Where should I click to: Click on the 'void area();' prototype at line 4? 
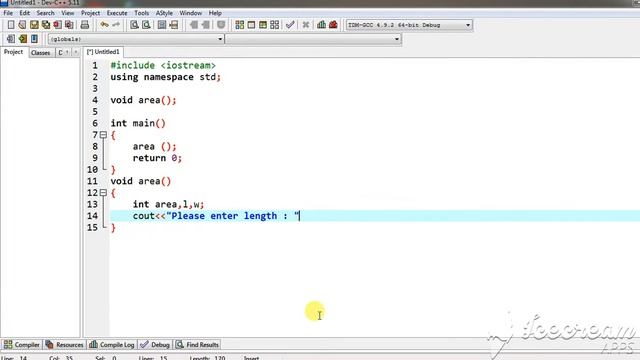[x=143, y=100]
